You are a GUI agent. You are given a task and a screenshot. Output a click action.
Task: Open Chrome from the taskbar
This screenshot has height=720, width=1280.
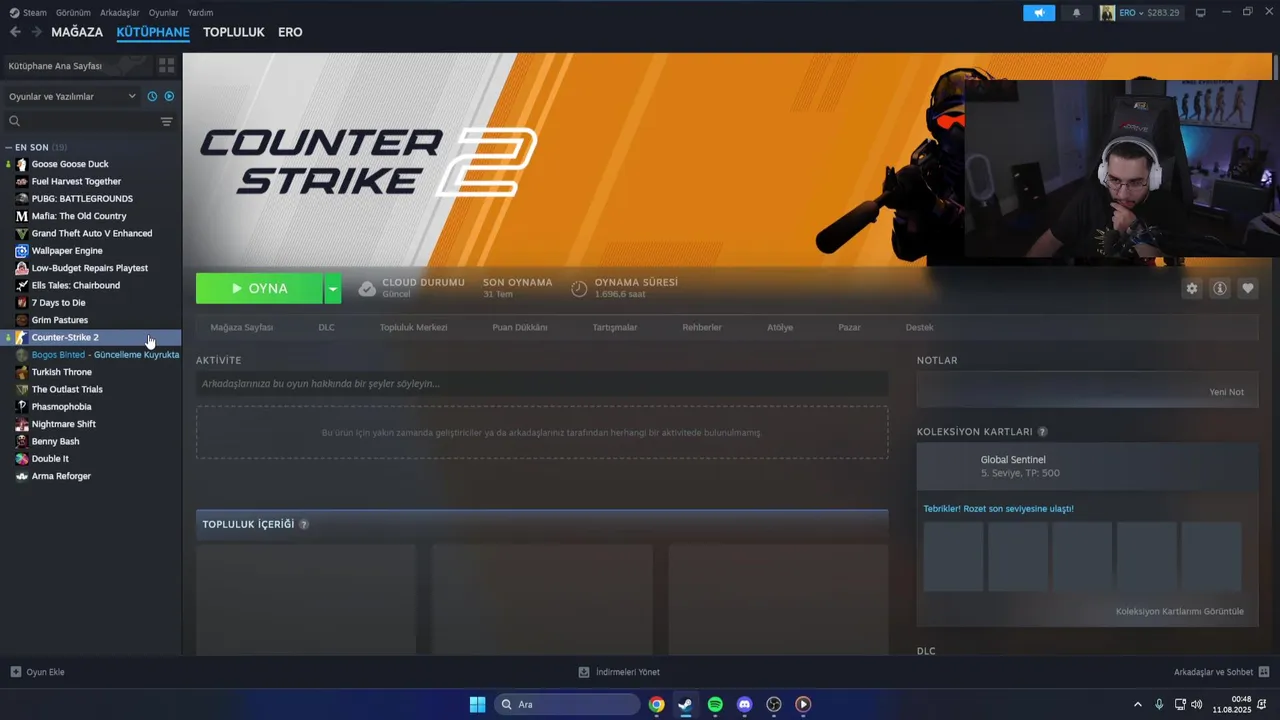point(656,704)
